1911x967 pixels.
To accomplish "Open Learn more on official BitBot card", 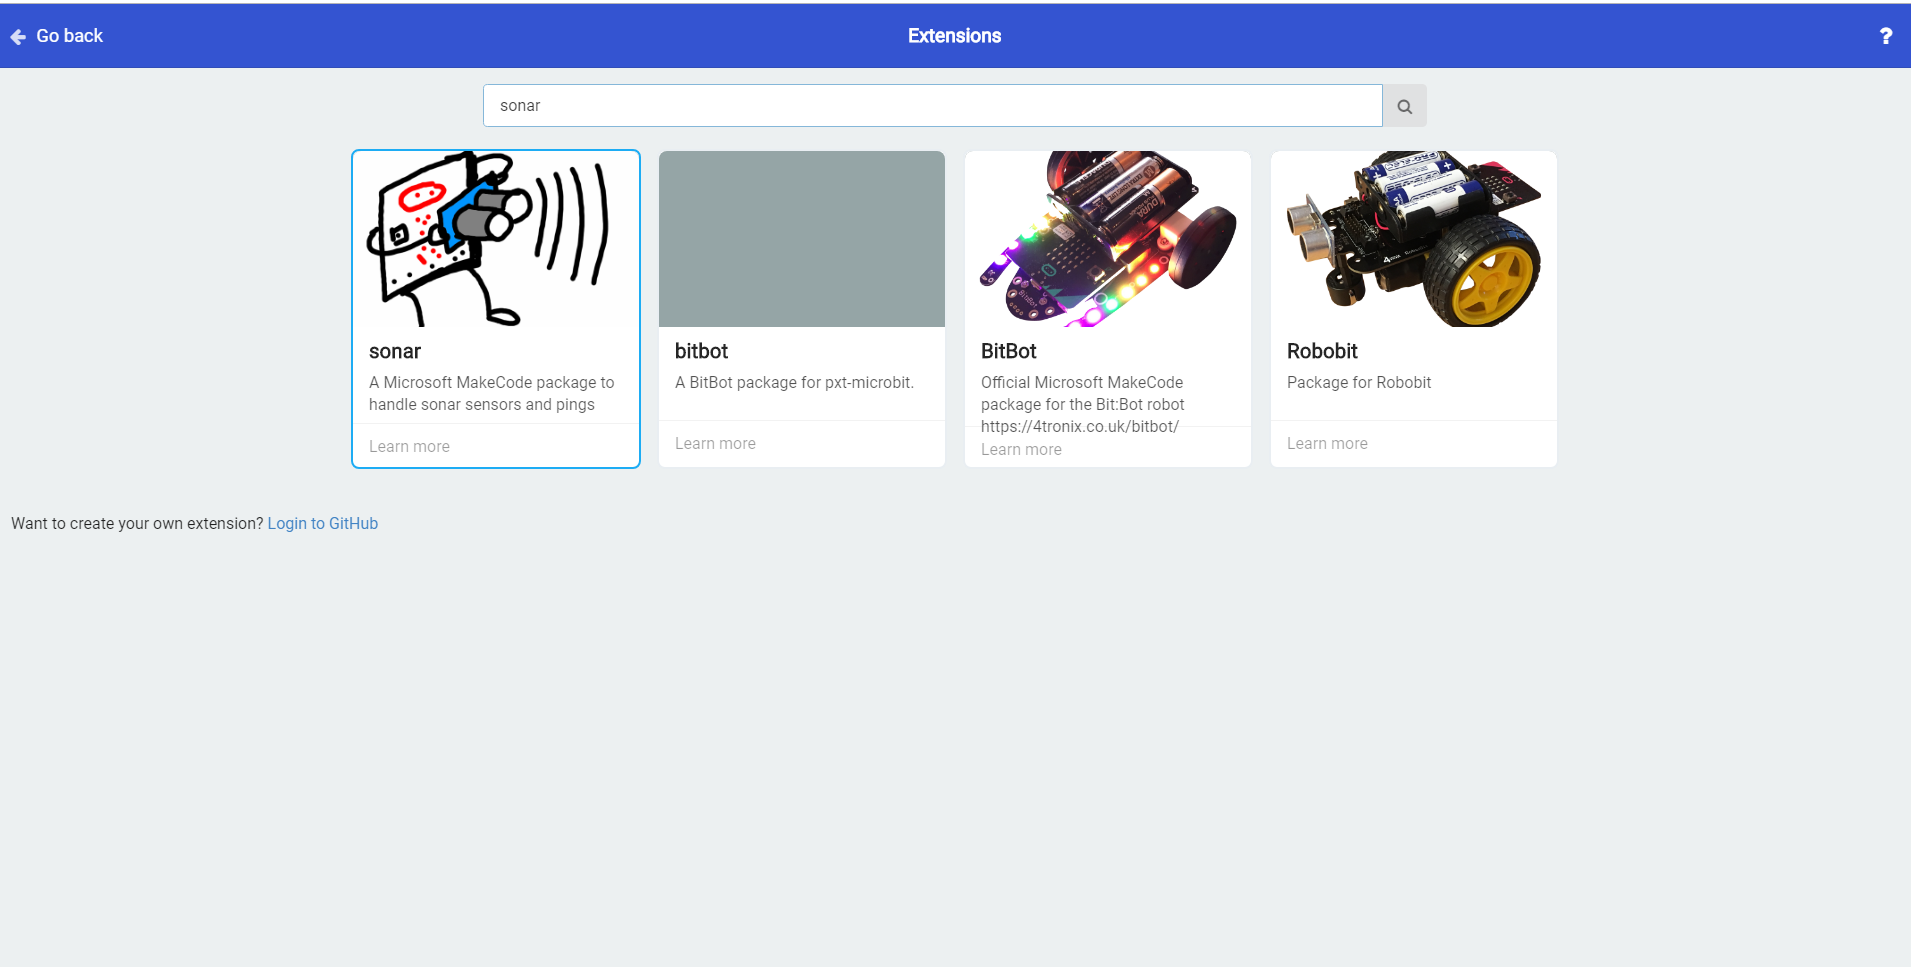I will pos(1021,450).
